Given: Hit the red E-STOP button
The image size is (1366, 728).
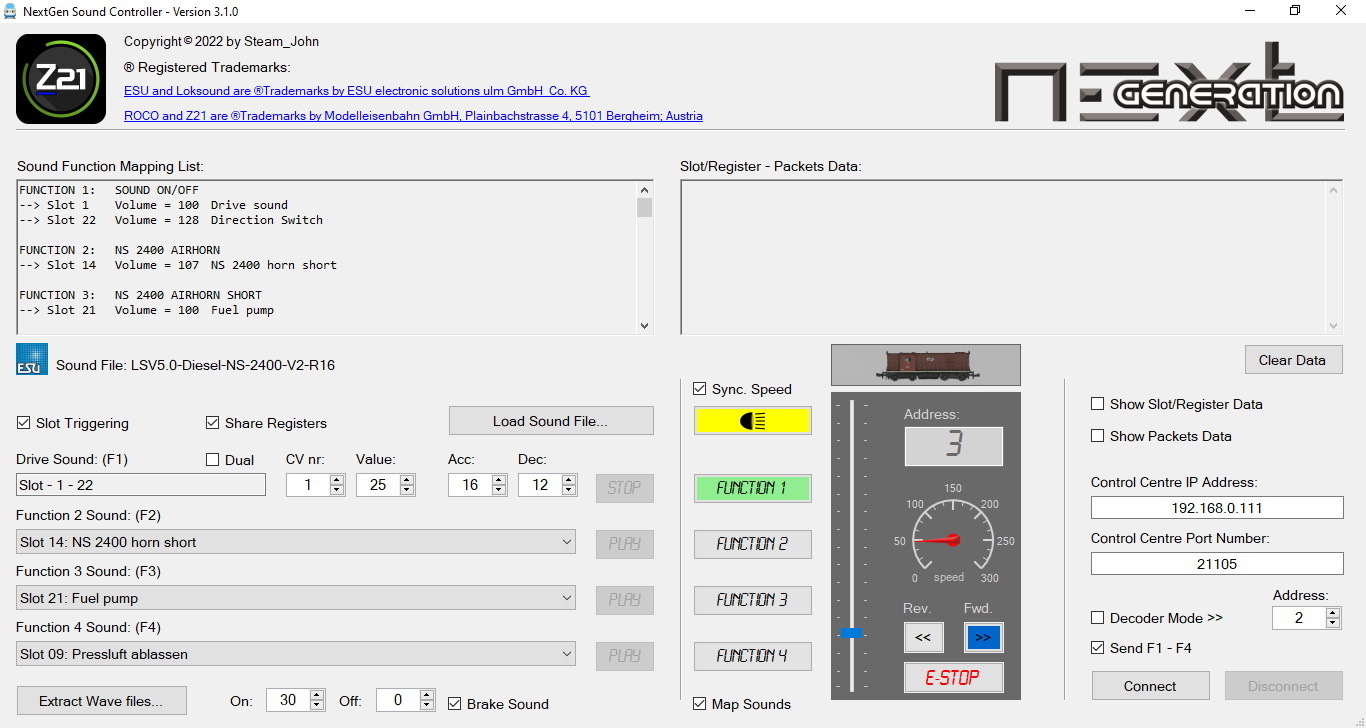Looking at the screenshot, I should tap(953, 677).
